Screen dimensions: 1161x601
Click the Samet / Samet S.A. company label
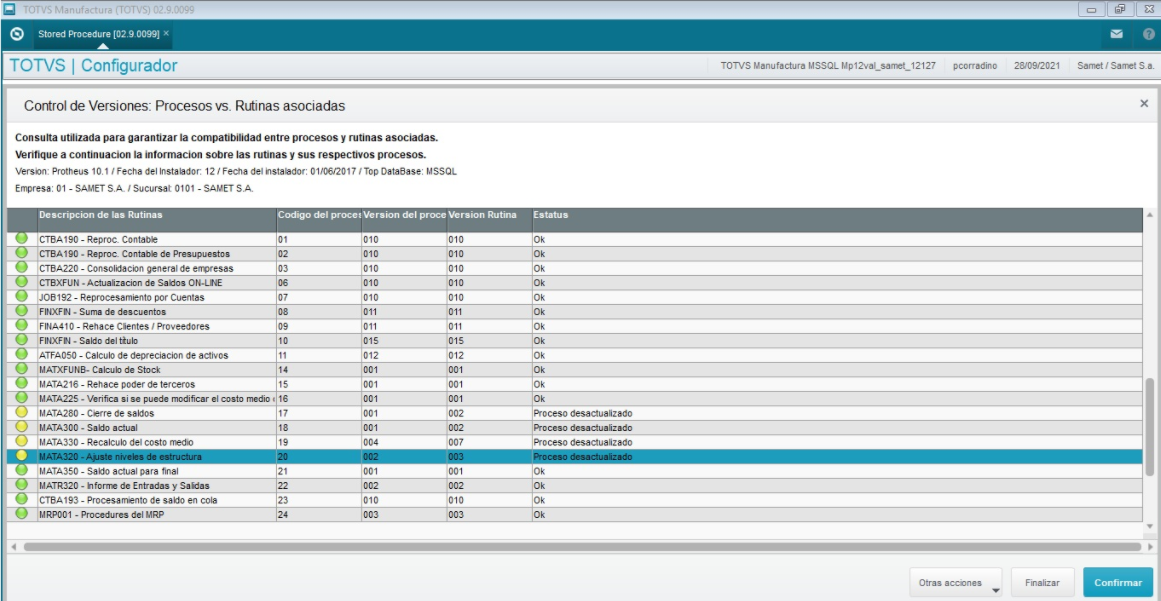(1117, 66)
